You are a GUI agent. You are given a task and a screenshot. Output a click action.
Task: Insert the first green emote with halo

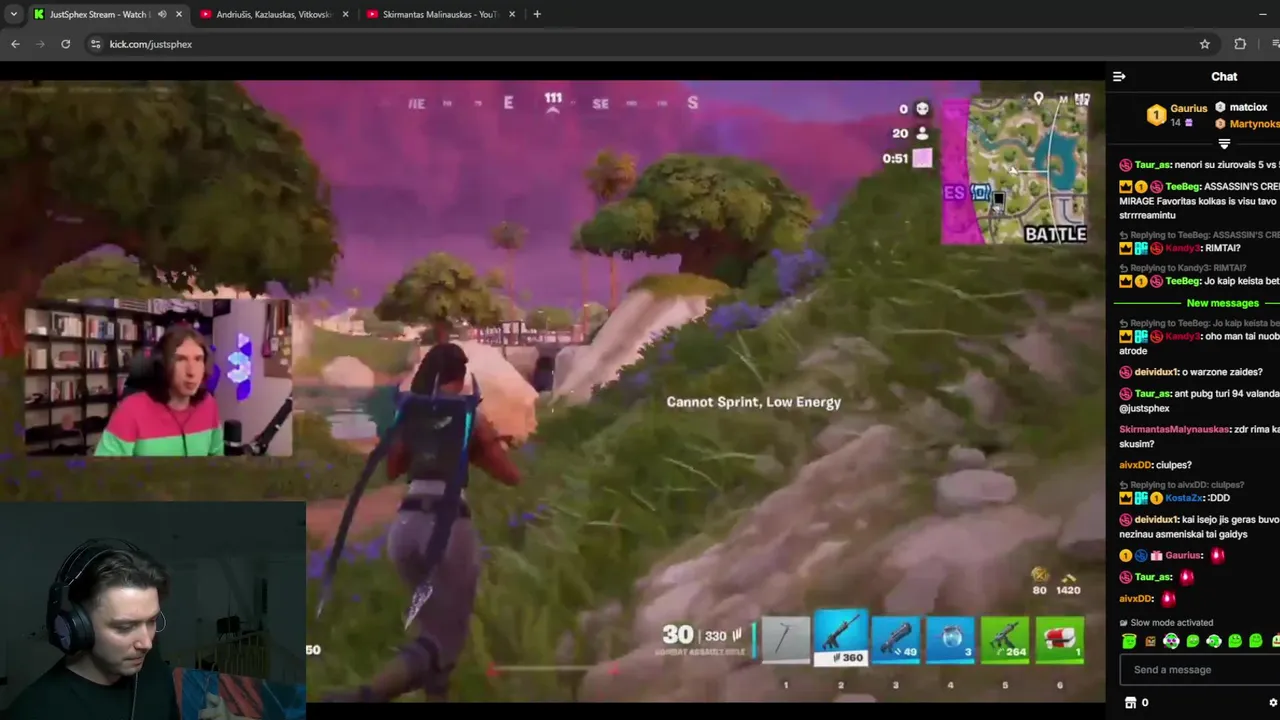[1129, 641]
